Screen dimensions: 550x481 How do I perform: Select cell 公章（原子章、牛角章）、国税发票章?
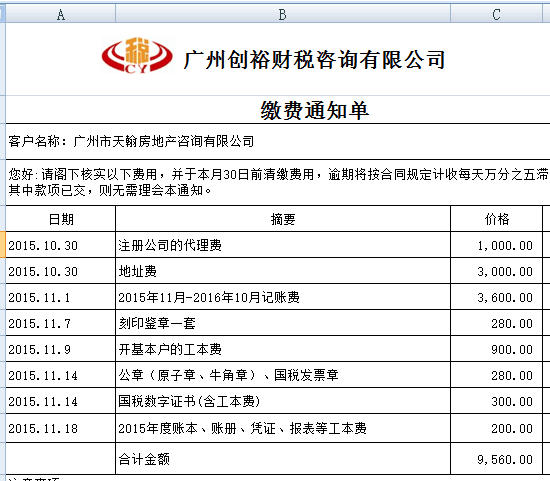pyautogui.click(x=283, y=375)
